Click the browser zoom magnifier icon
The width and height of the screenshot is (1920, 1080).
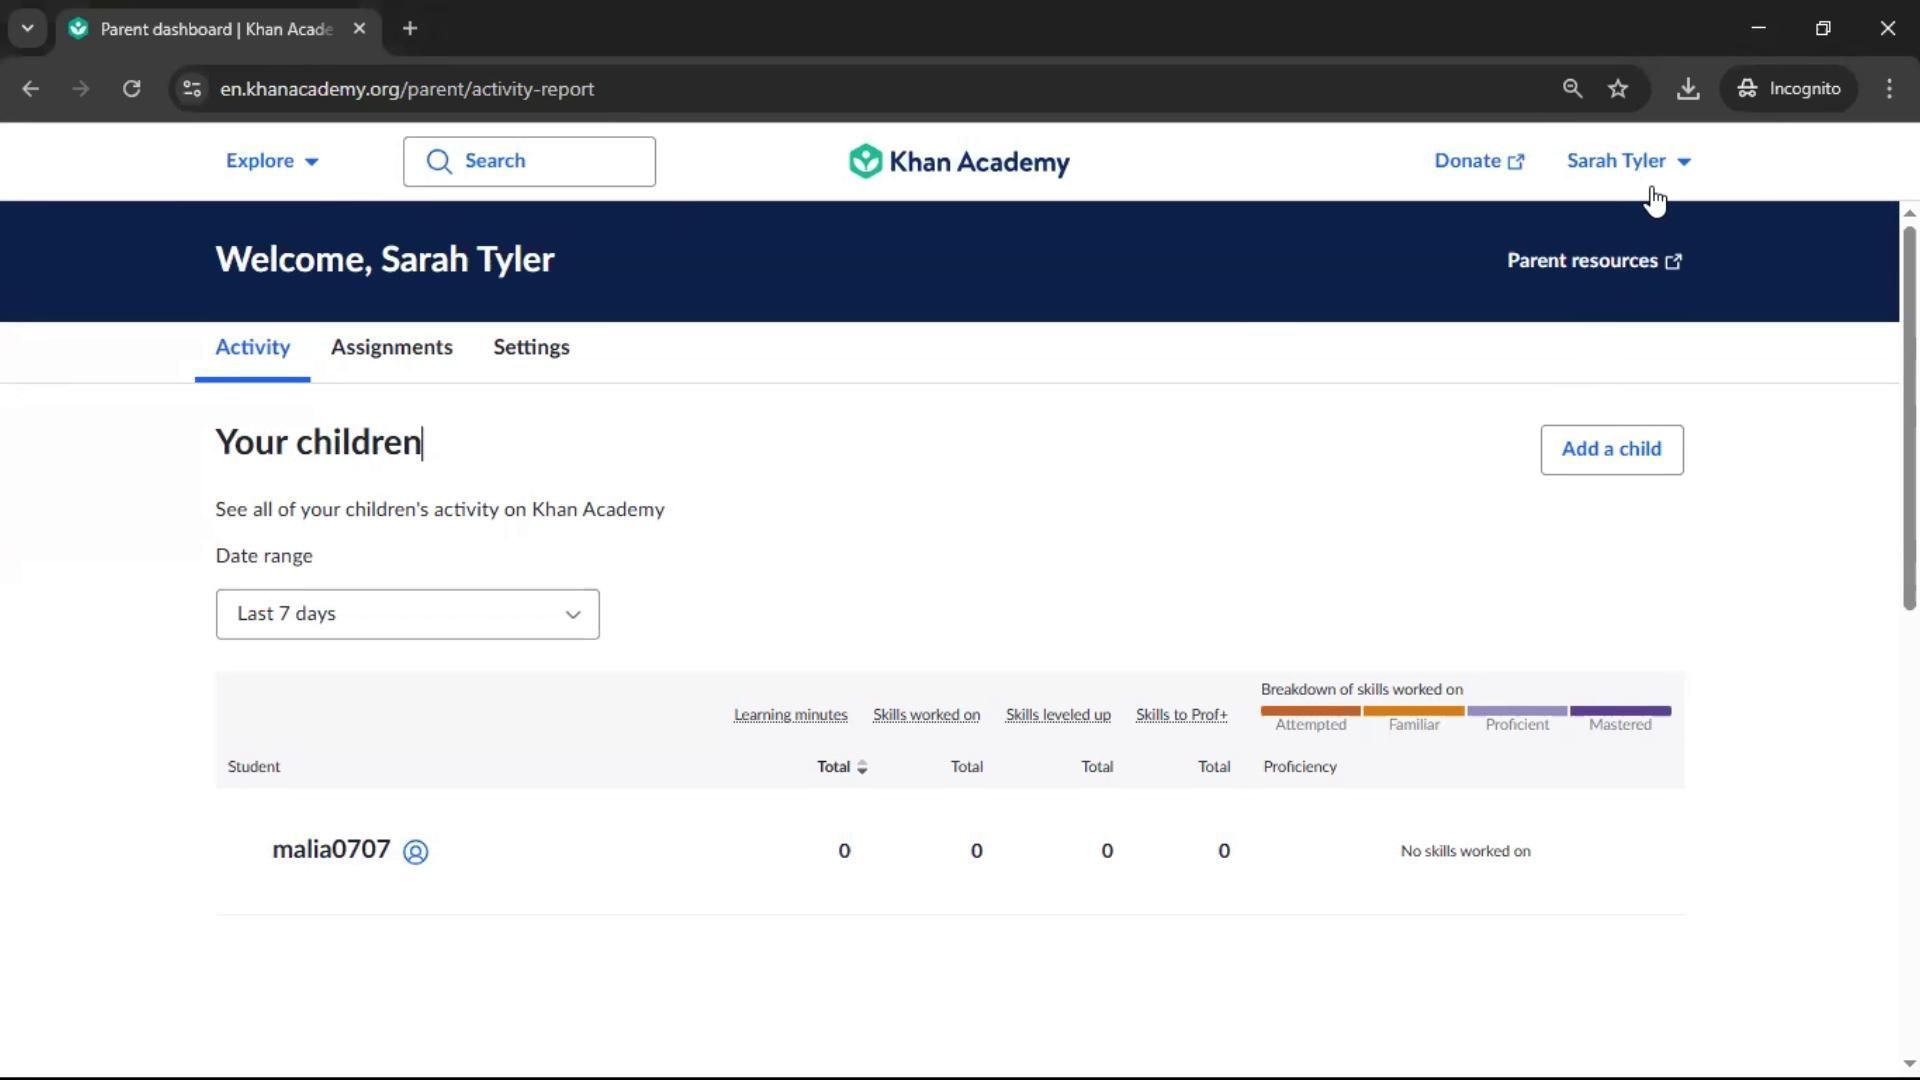point(1572,89)
